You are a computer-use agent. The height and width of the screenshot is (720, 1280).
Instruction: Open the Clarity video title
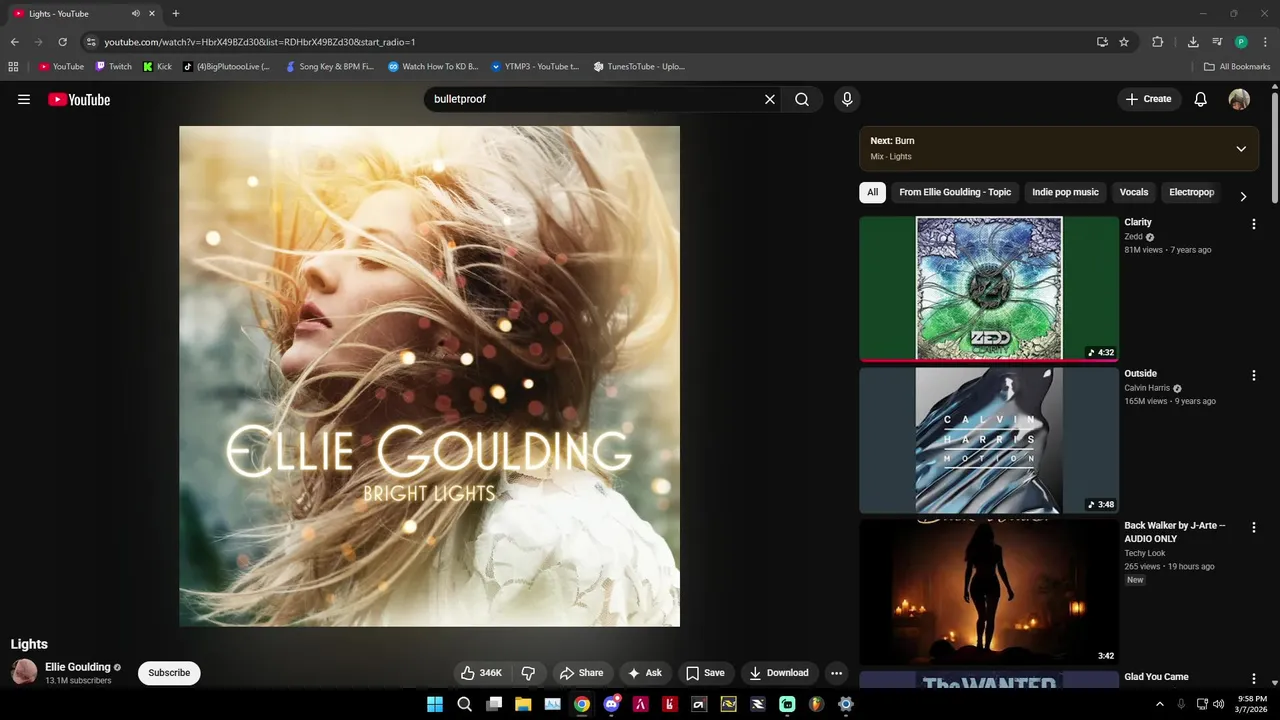[1138, 222]
